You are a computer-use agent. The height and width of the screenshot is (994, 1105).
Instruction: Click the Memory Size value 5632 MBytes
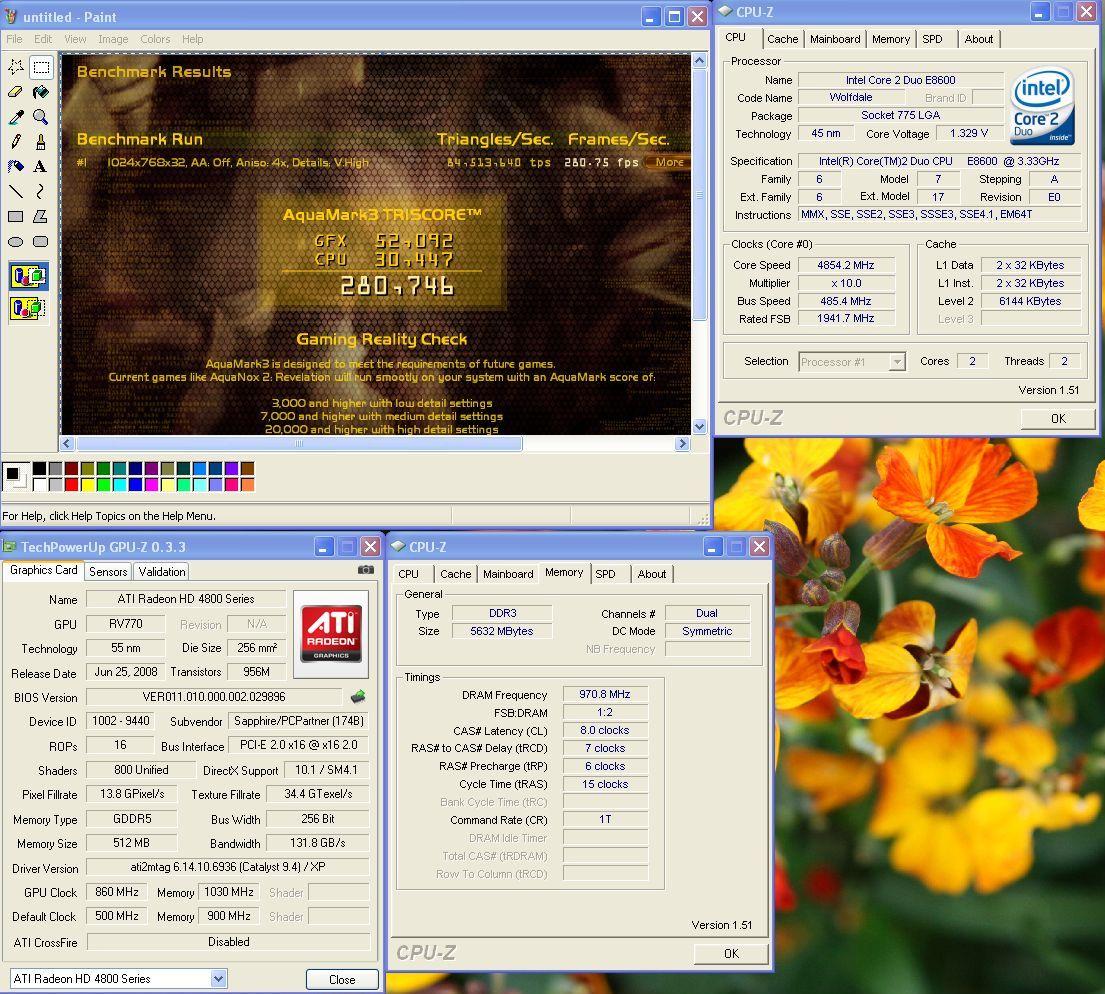[x=502, y=631]
